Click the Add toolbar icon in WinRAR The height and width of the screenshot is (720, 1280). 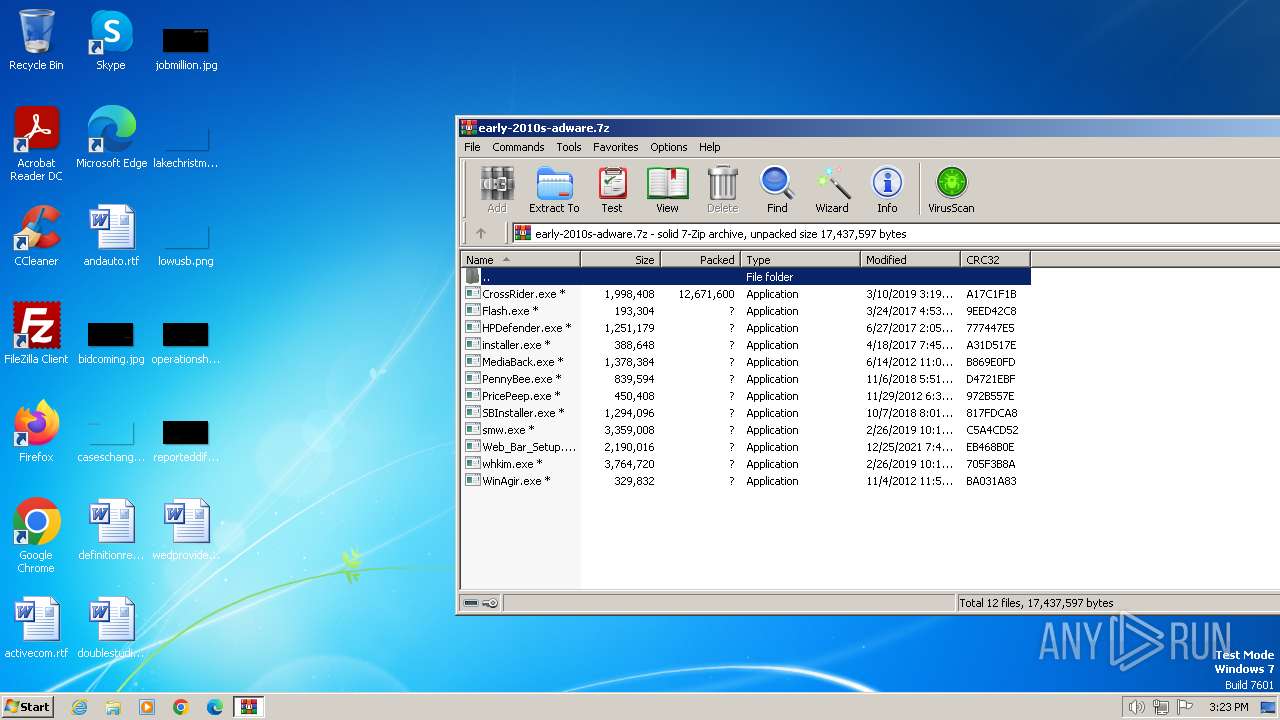497,190
